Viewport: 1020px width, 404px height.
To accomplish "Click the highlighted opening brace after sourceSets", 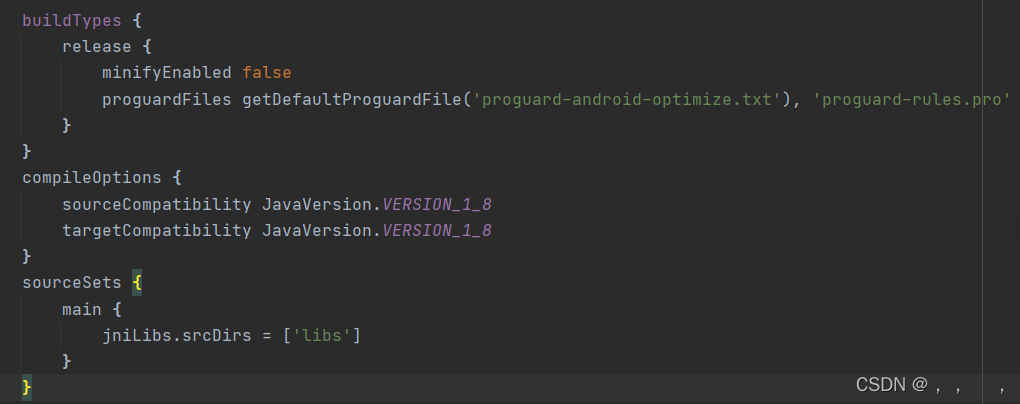I will tap(137, 283).
